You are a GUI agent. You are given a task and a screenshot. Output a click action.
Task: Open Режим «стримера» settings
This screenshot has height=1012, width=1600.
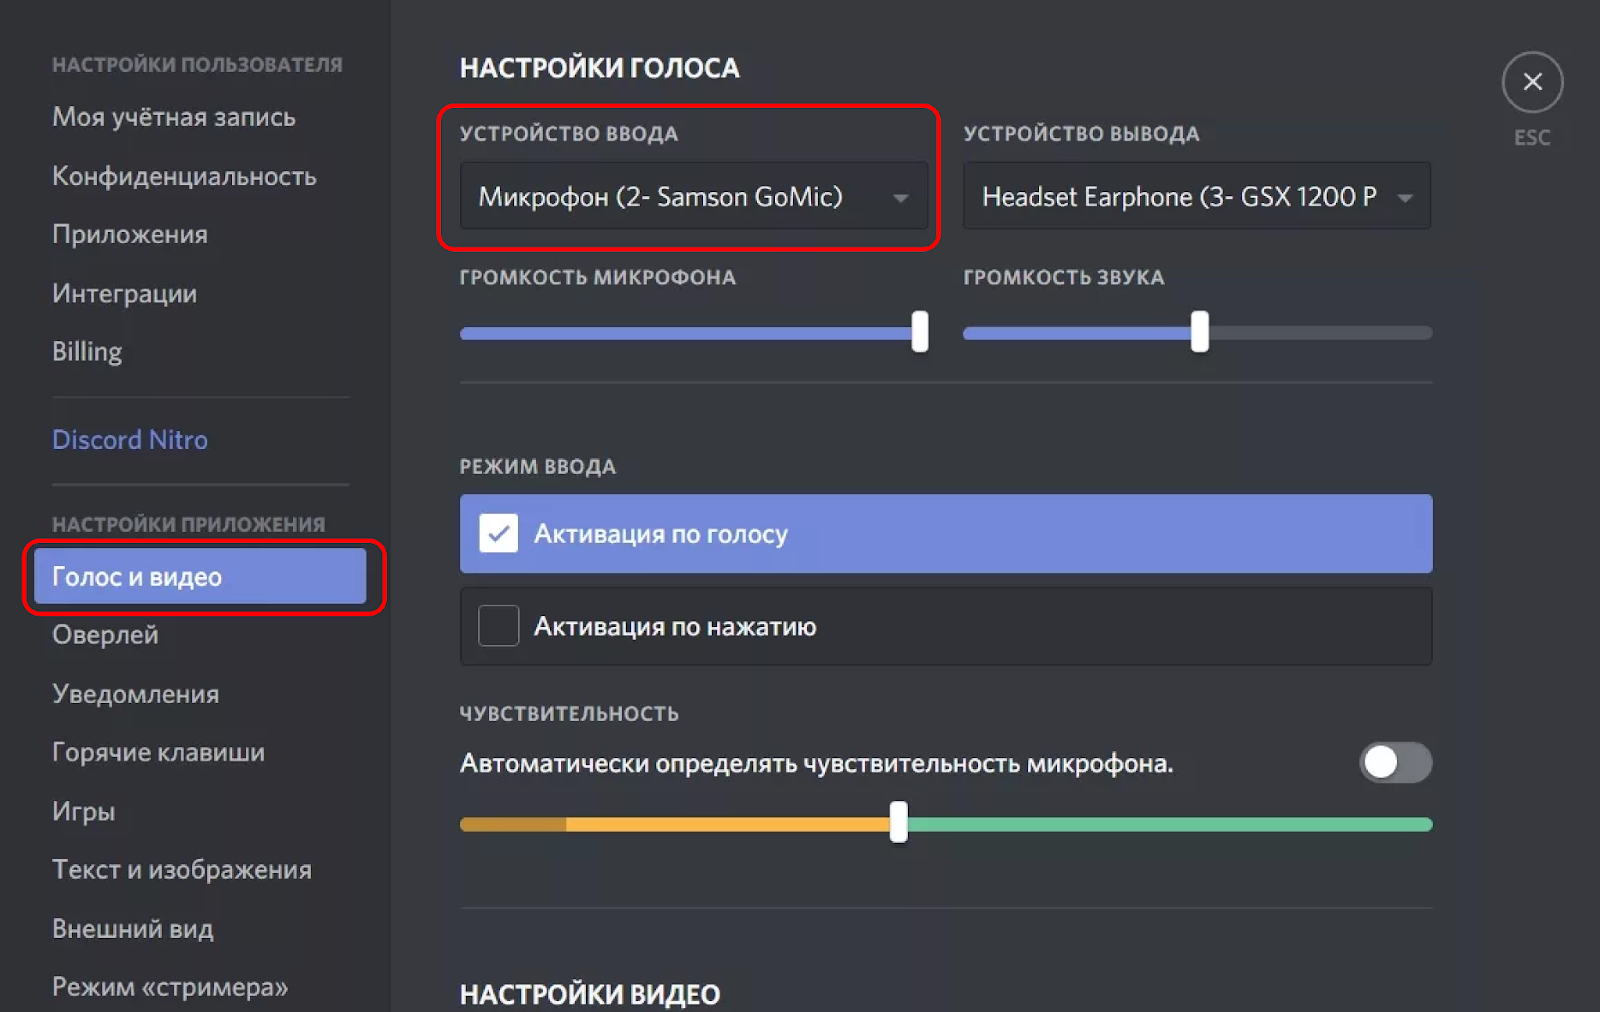(168, 986)
